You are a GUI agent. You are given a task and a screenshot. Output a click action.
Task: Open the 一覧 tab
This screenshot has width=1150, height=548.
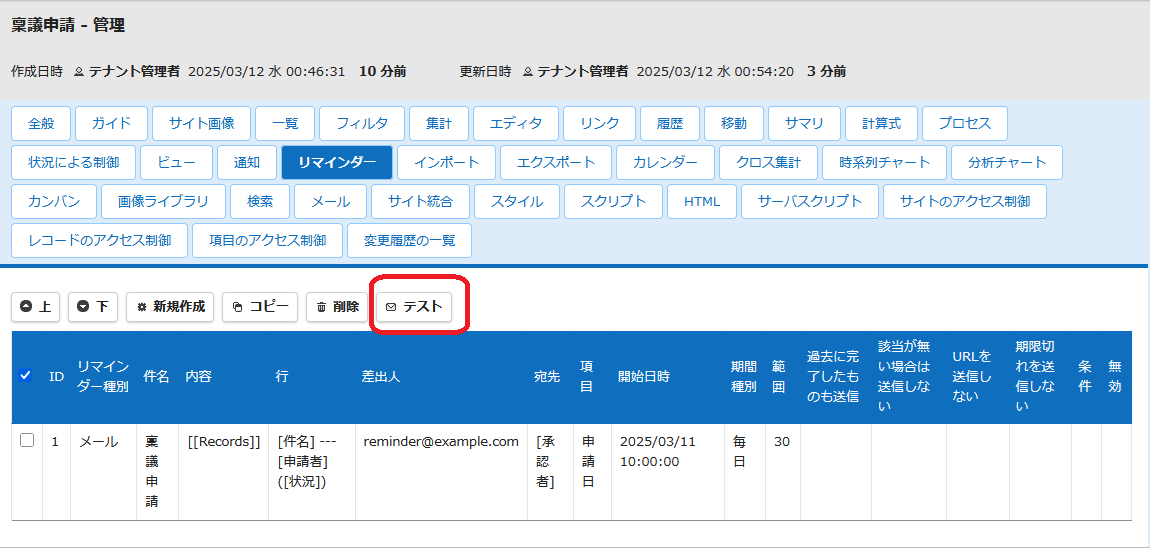(x=285, y=123)
